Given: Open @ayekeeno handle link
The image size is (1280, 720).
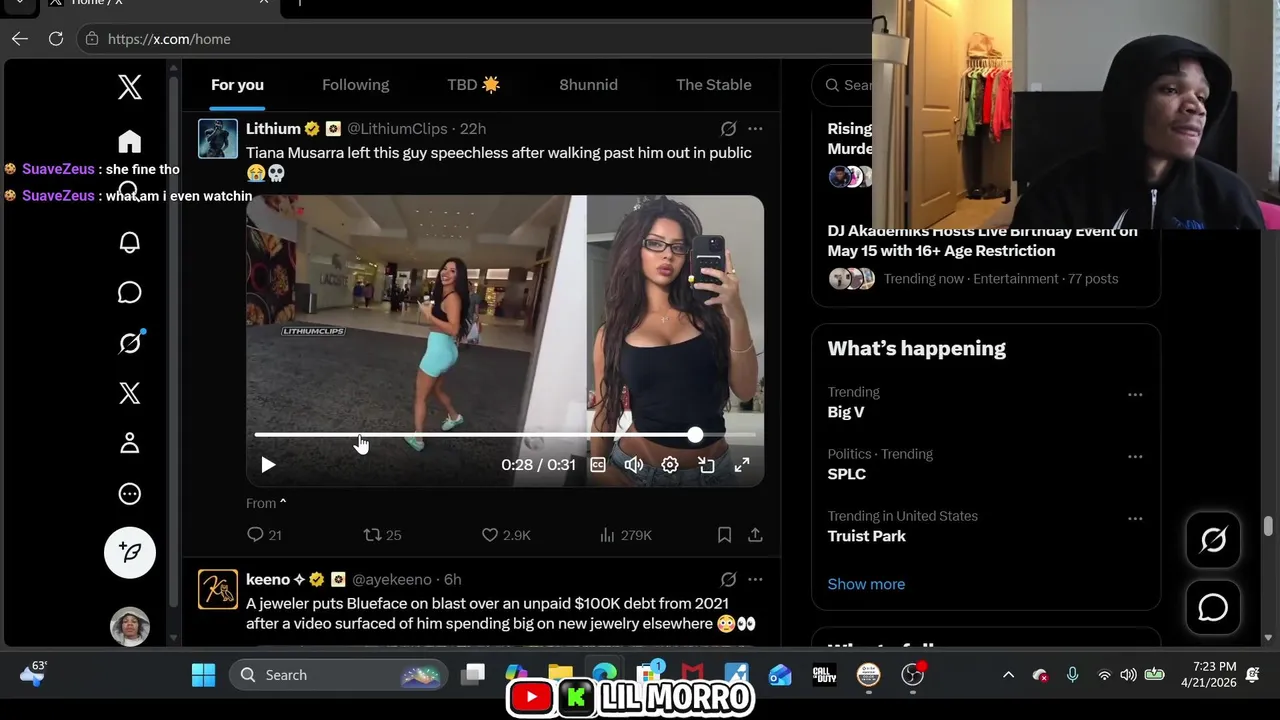Looking at the screenshot, I should (392, 580).
